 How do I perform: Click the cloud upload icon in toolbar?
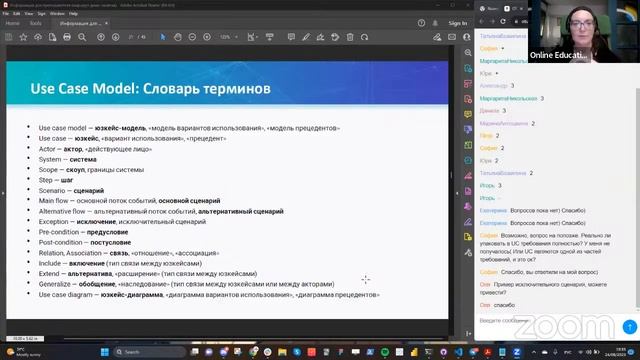(x=38, y=37)
